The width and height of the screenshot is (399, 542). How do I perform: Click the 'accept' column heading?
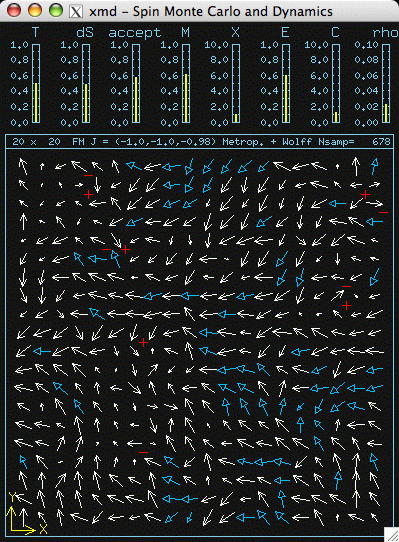[135, 33]
